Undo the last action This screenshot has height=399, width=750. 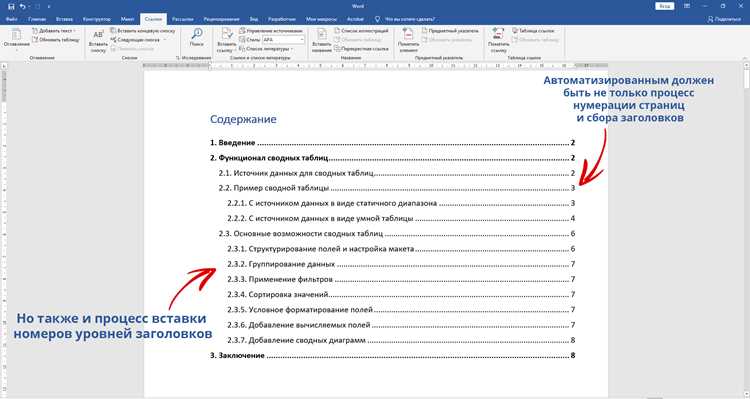click(22, 6)
